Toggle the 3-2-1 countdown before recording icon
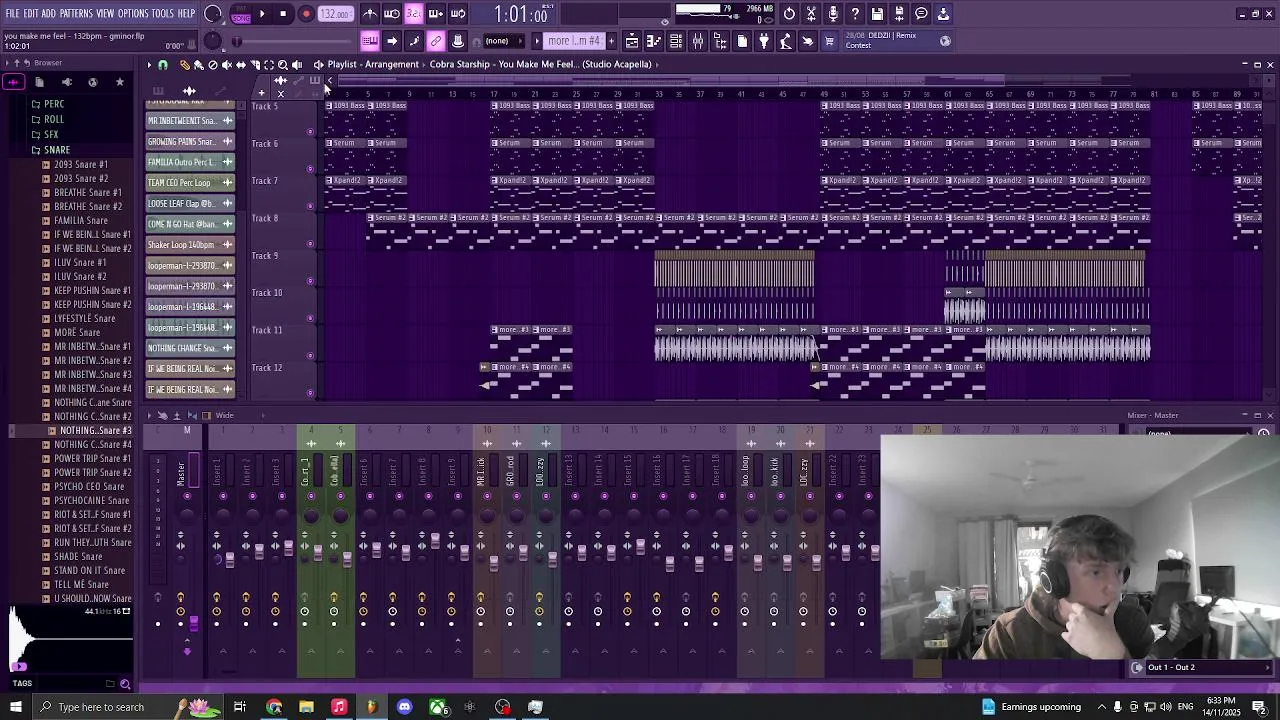Screen dimensions: 1280x720 coord(414,14)
